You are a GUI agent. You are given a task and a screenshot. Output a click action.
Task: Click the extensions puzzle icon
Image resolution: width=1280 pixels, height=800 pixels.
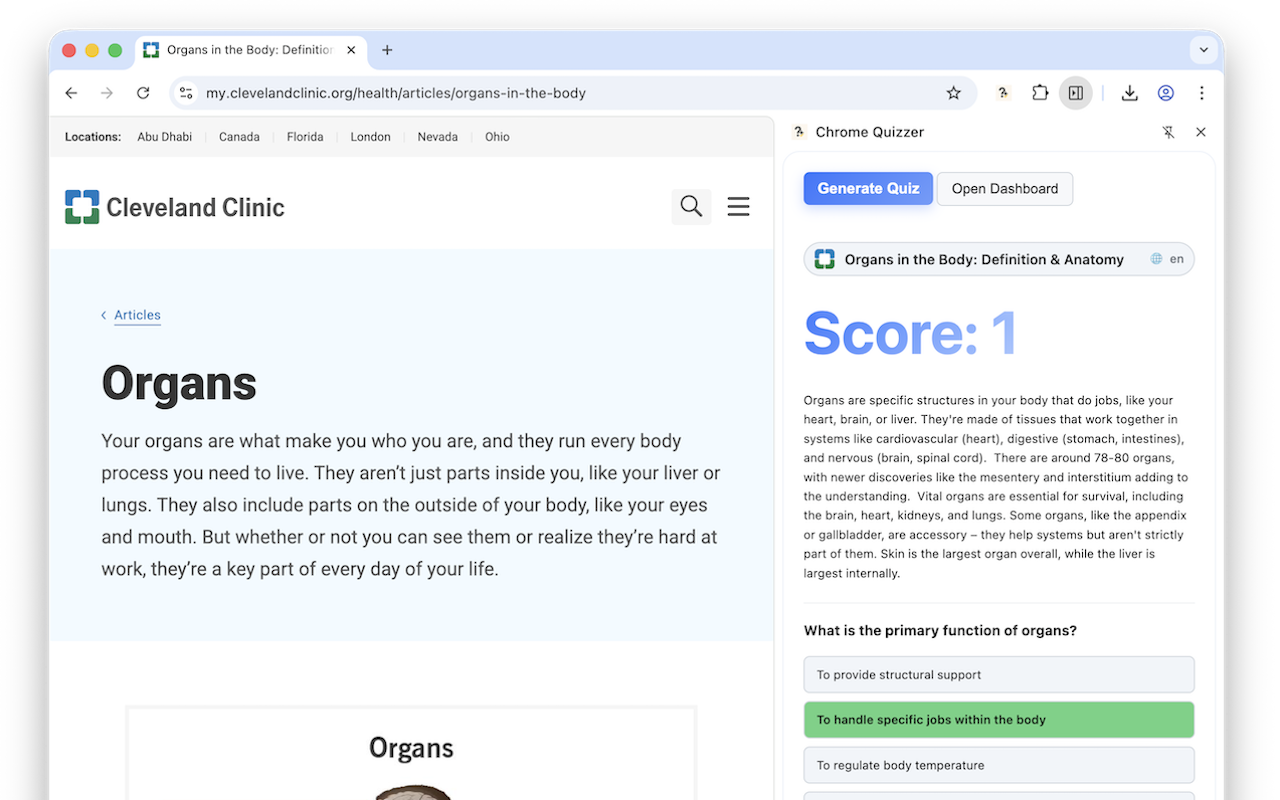(1040, 92)
